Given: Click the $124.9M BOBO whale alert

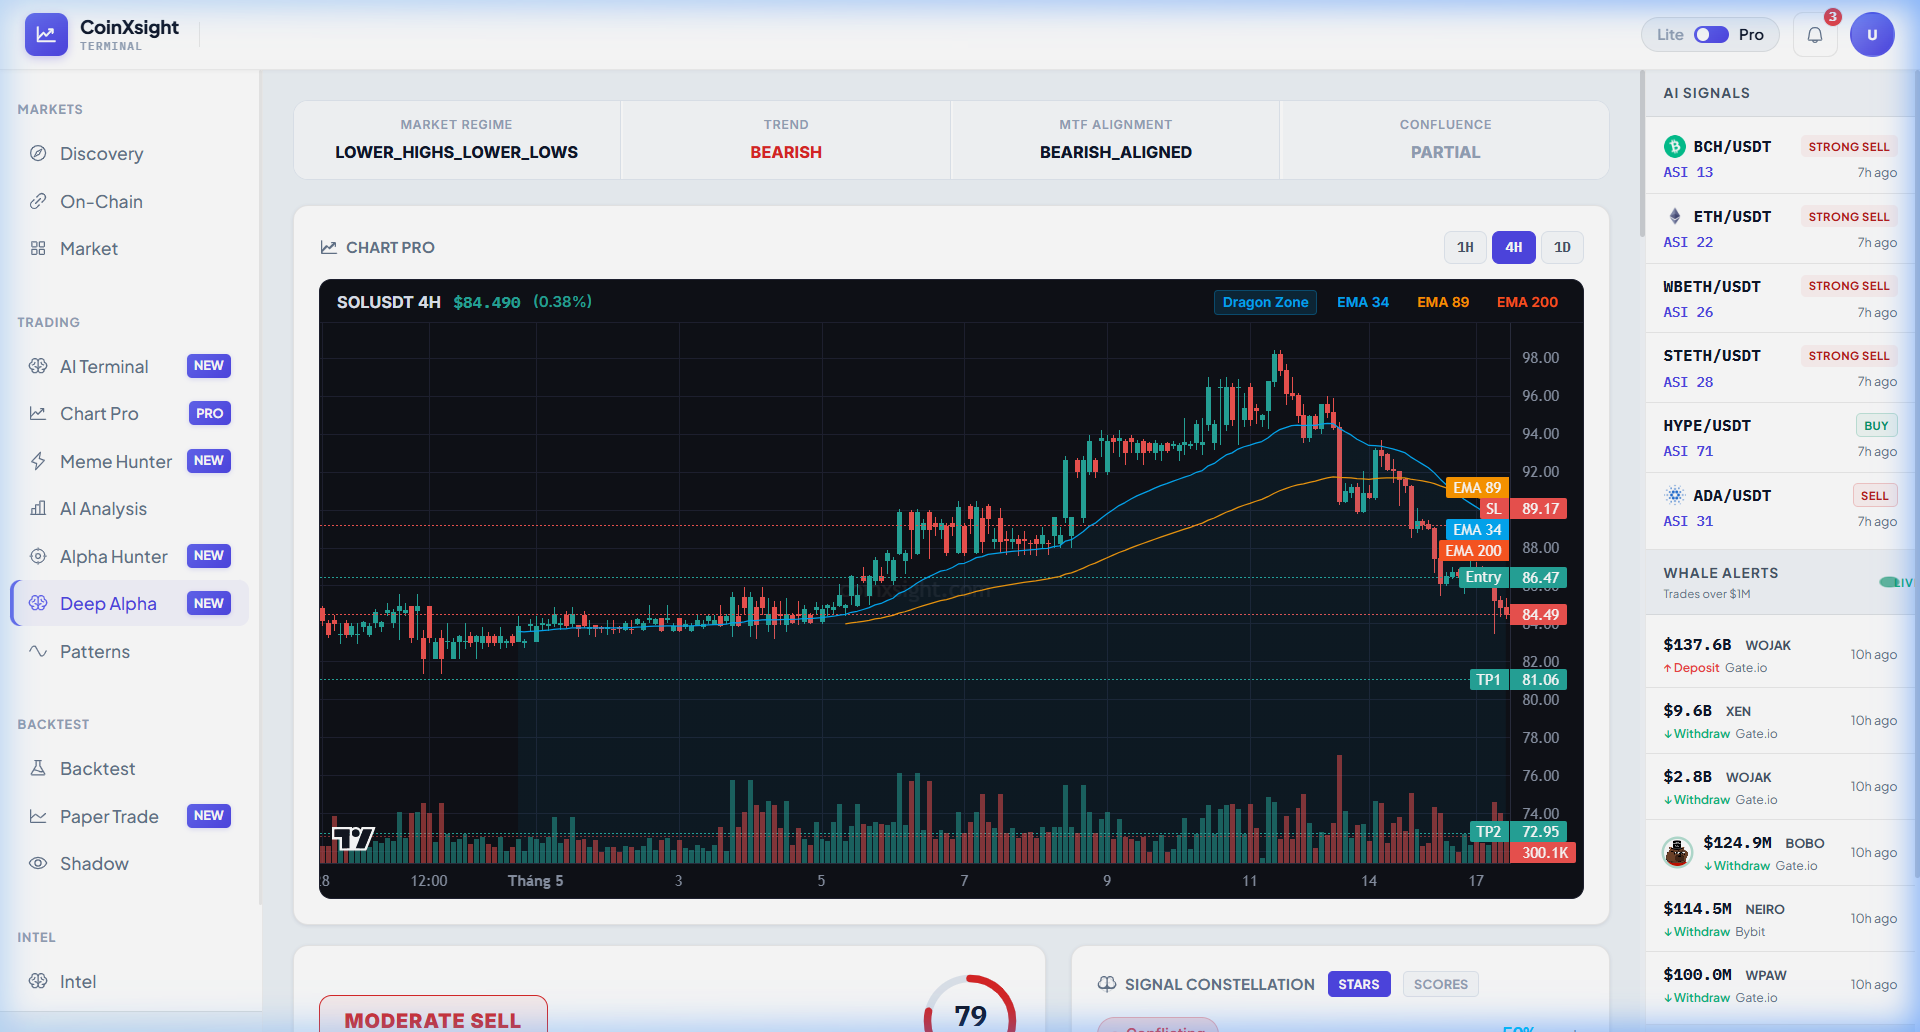Looking at the screenshot, I should tap(1780, 853).
